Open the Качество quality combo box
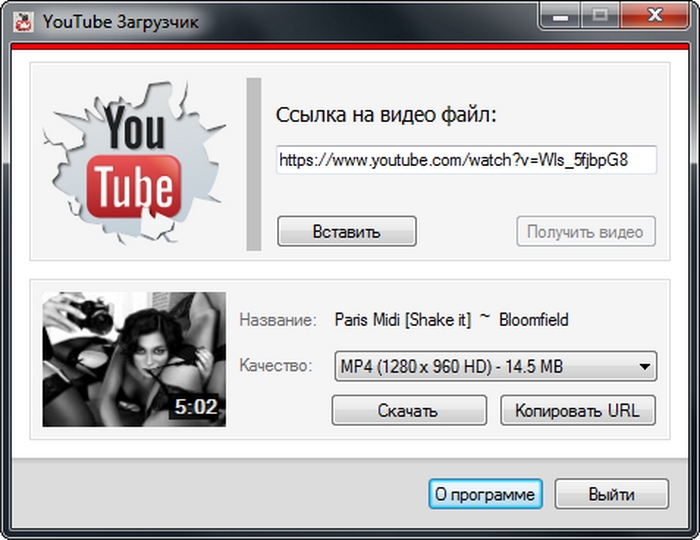The image size is (700, 540). tap(484, 367)
